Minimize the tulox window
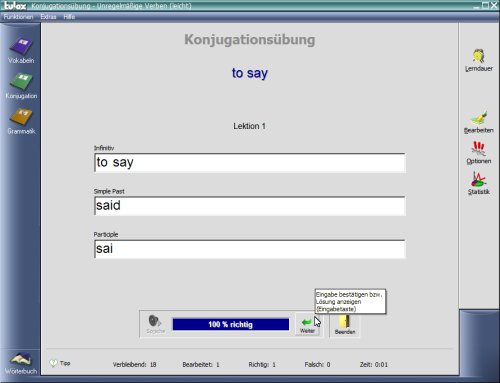The height and width of the screenshot is (383, 500). pos(477,6)
